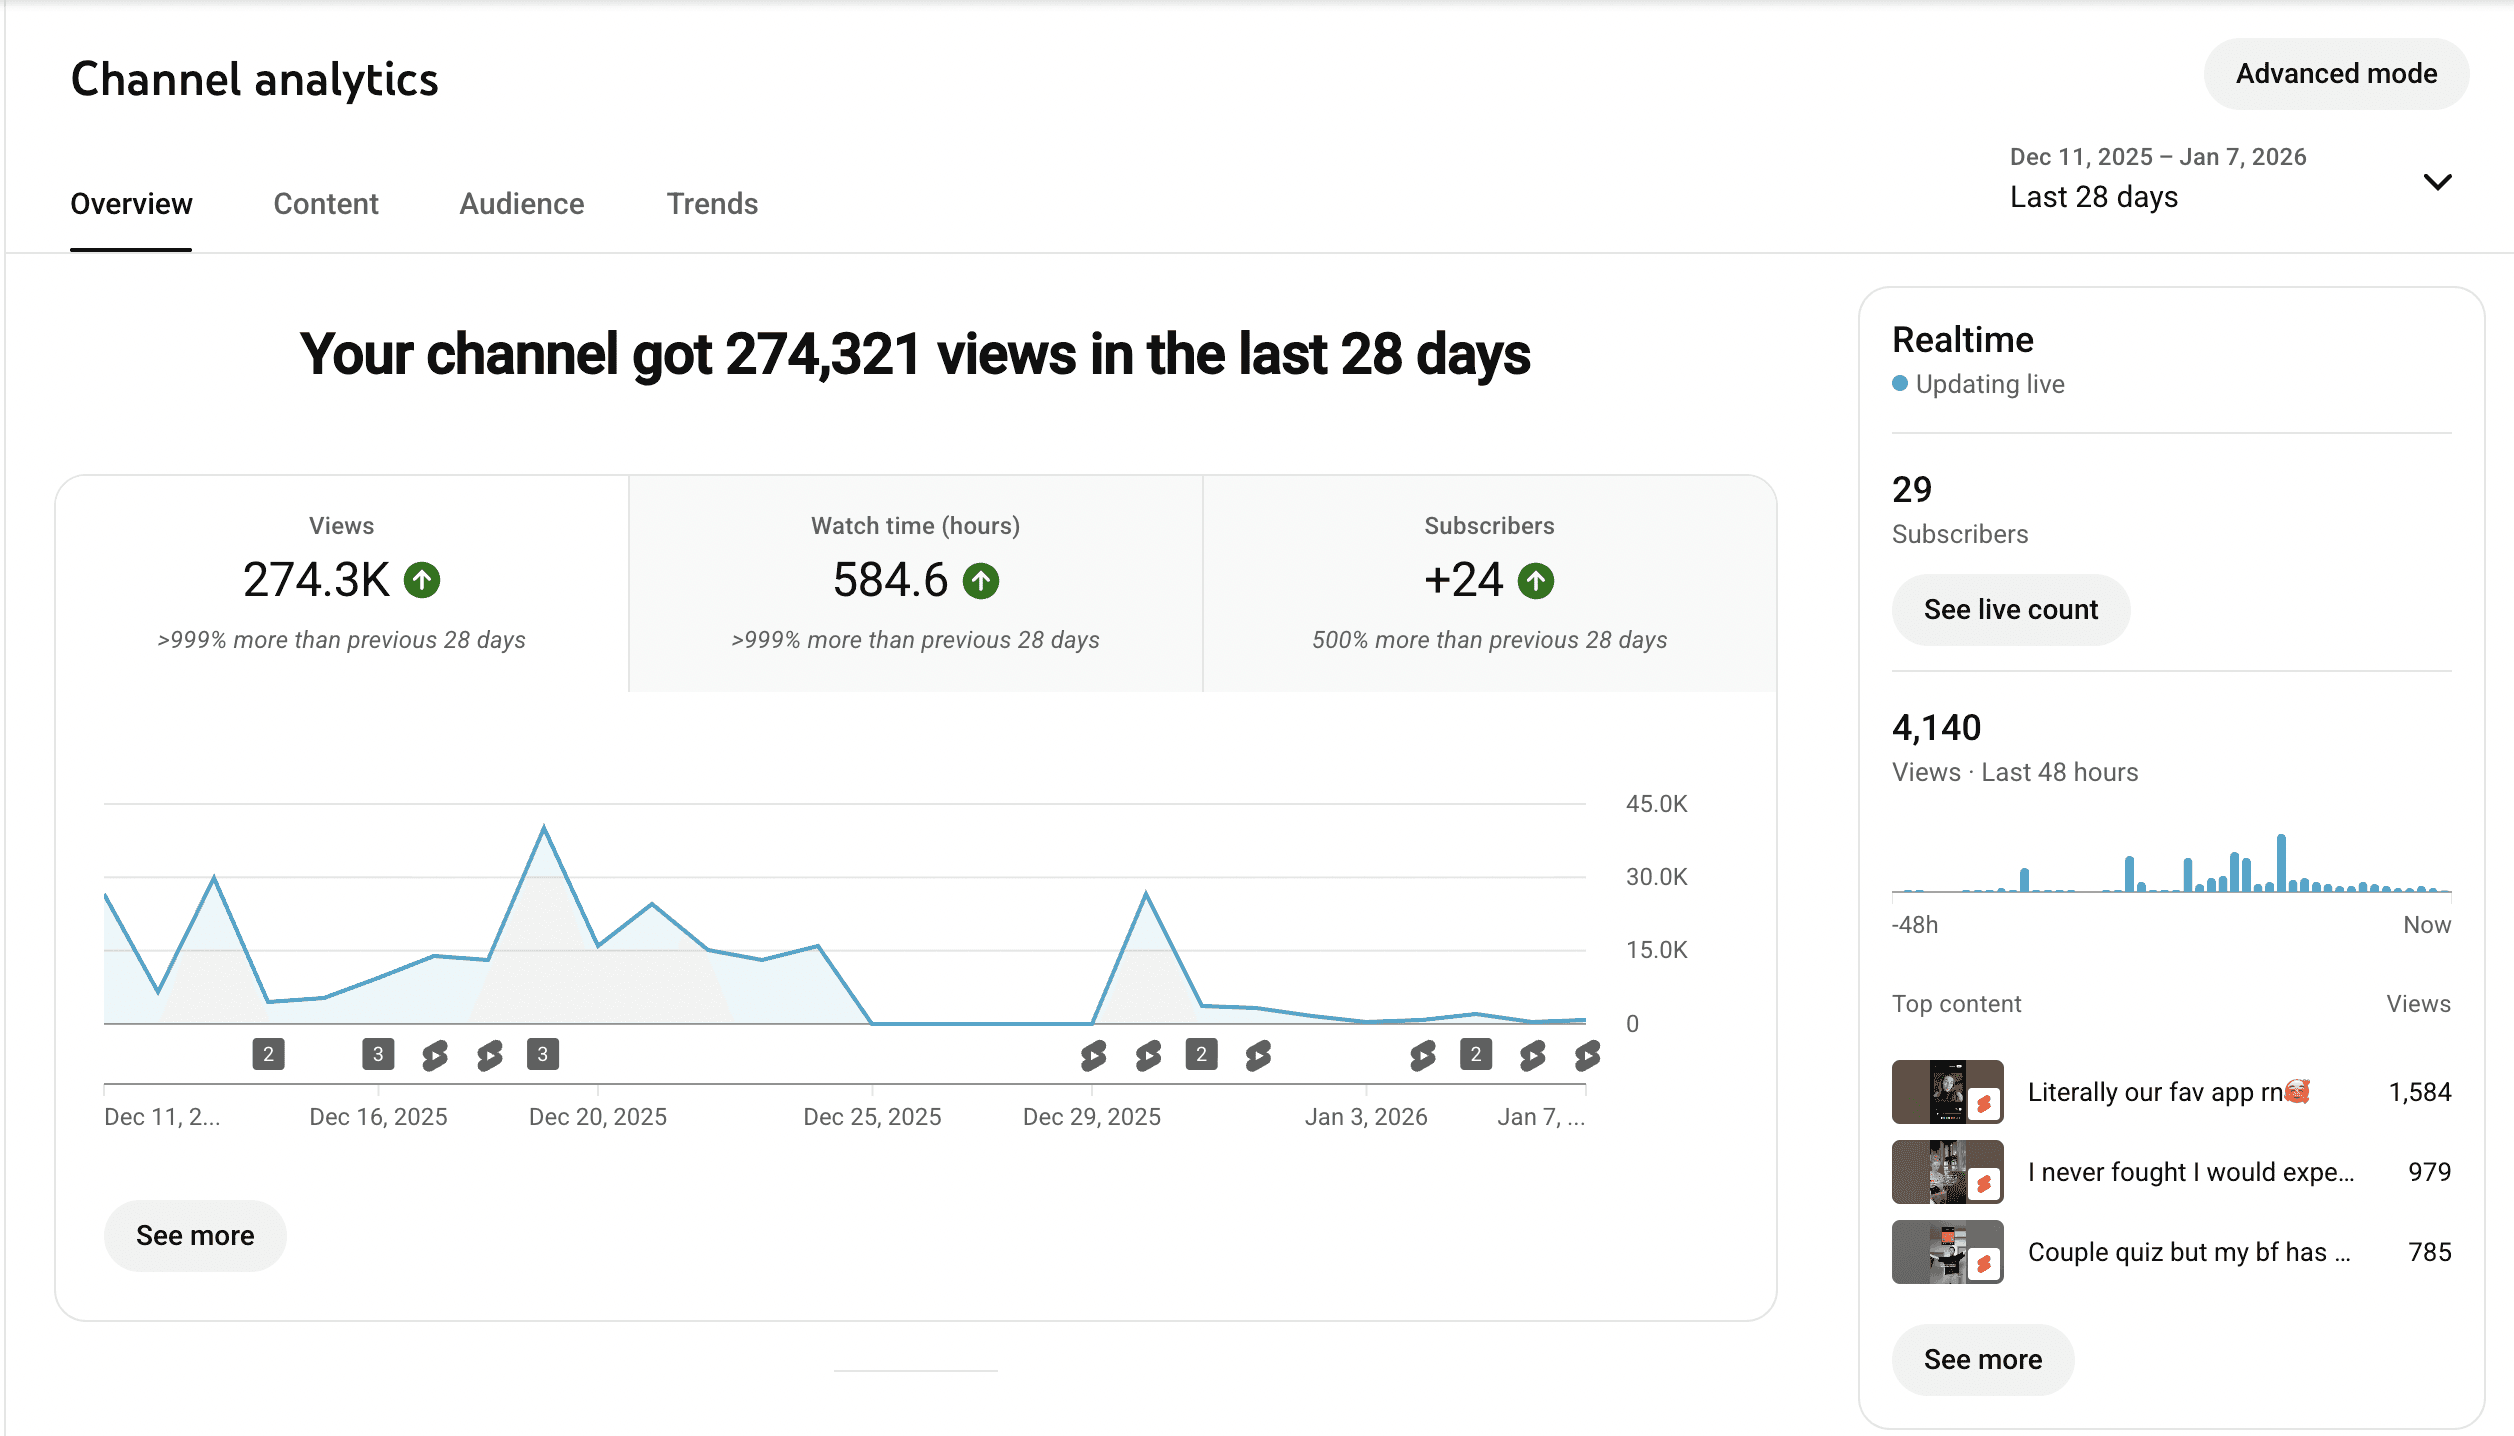The image size is (2514, 1436).
Task: Click the video marker '3' at Dec 16
Action: tap(378, 1054)
